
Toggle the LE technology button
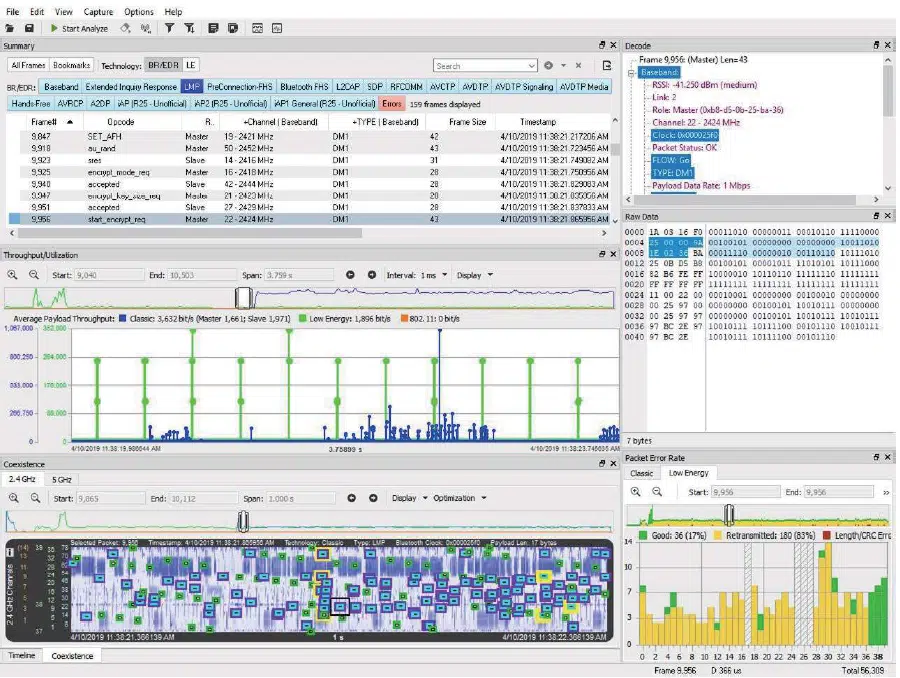[x=191, y=65]
